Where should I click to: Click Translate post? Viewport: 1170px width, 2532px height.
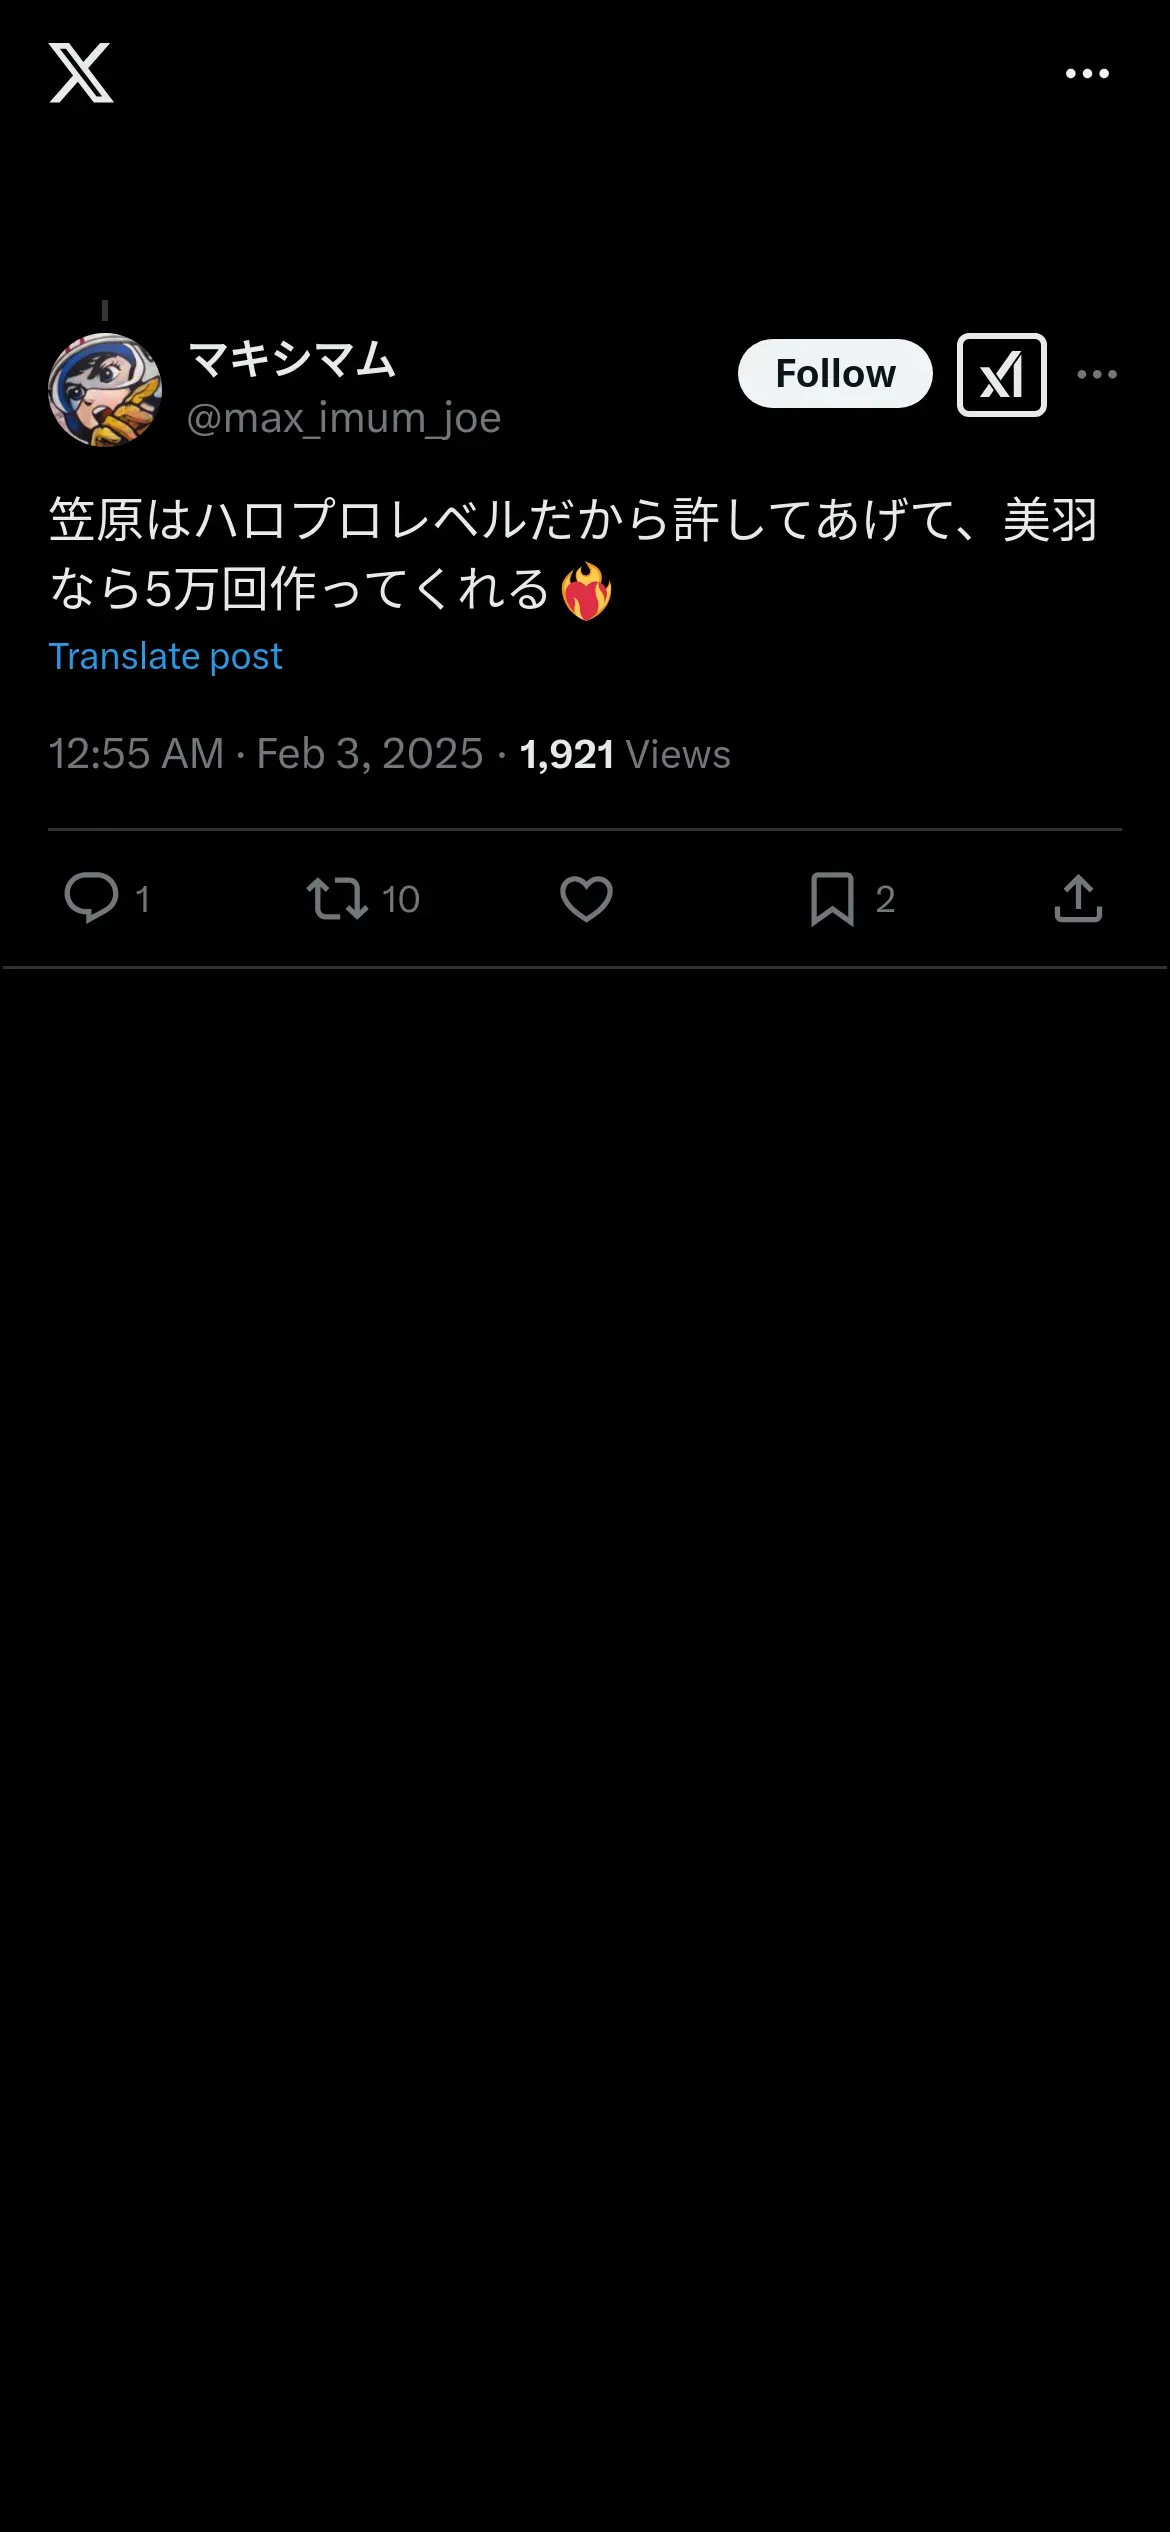(x=165, y=657)
